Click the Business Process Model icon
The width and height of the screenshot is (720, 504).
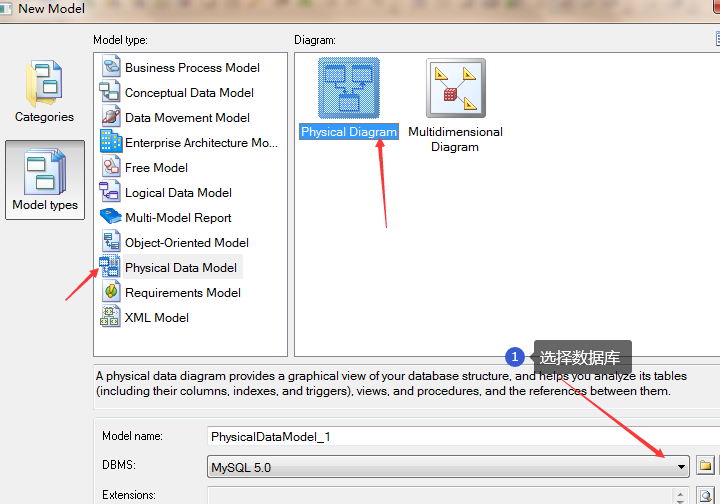109,68
